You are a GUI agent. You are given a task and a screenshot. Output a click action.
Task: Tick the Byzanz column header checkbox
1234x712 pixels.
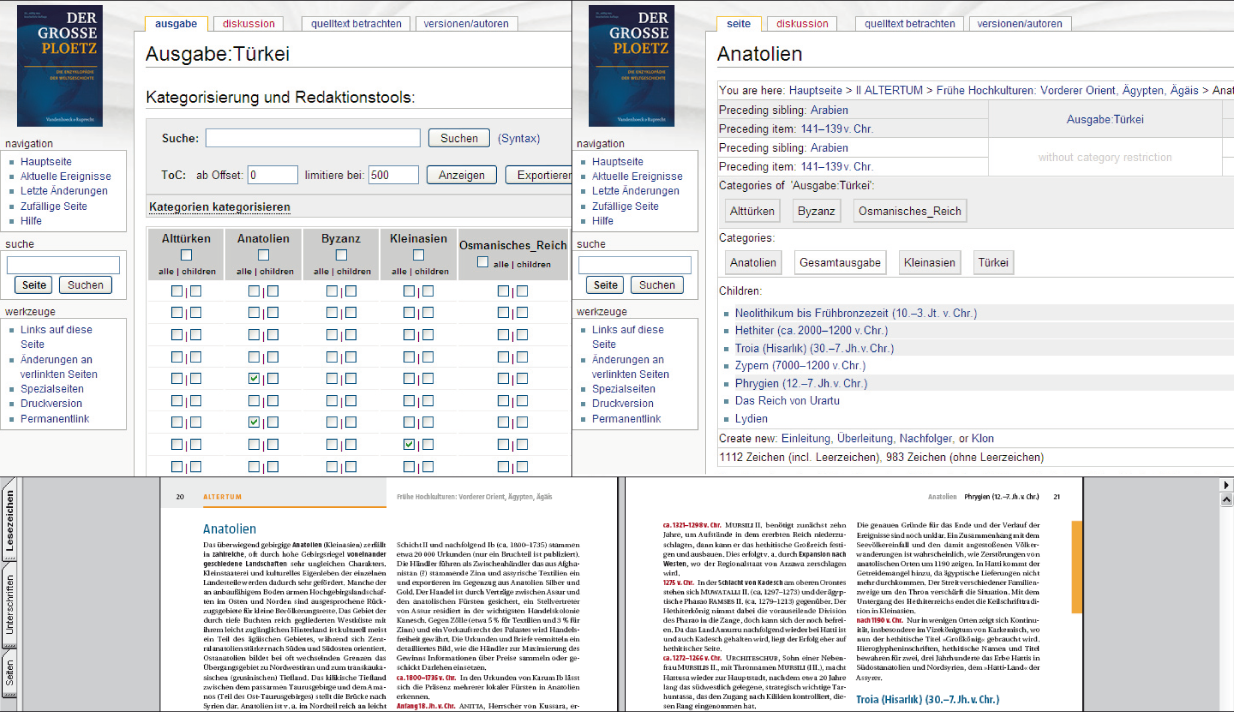coord(341,255)
